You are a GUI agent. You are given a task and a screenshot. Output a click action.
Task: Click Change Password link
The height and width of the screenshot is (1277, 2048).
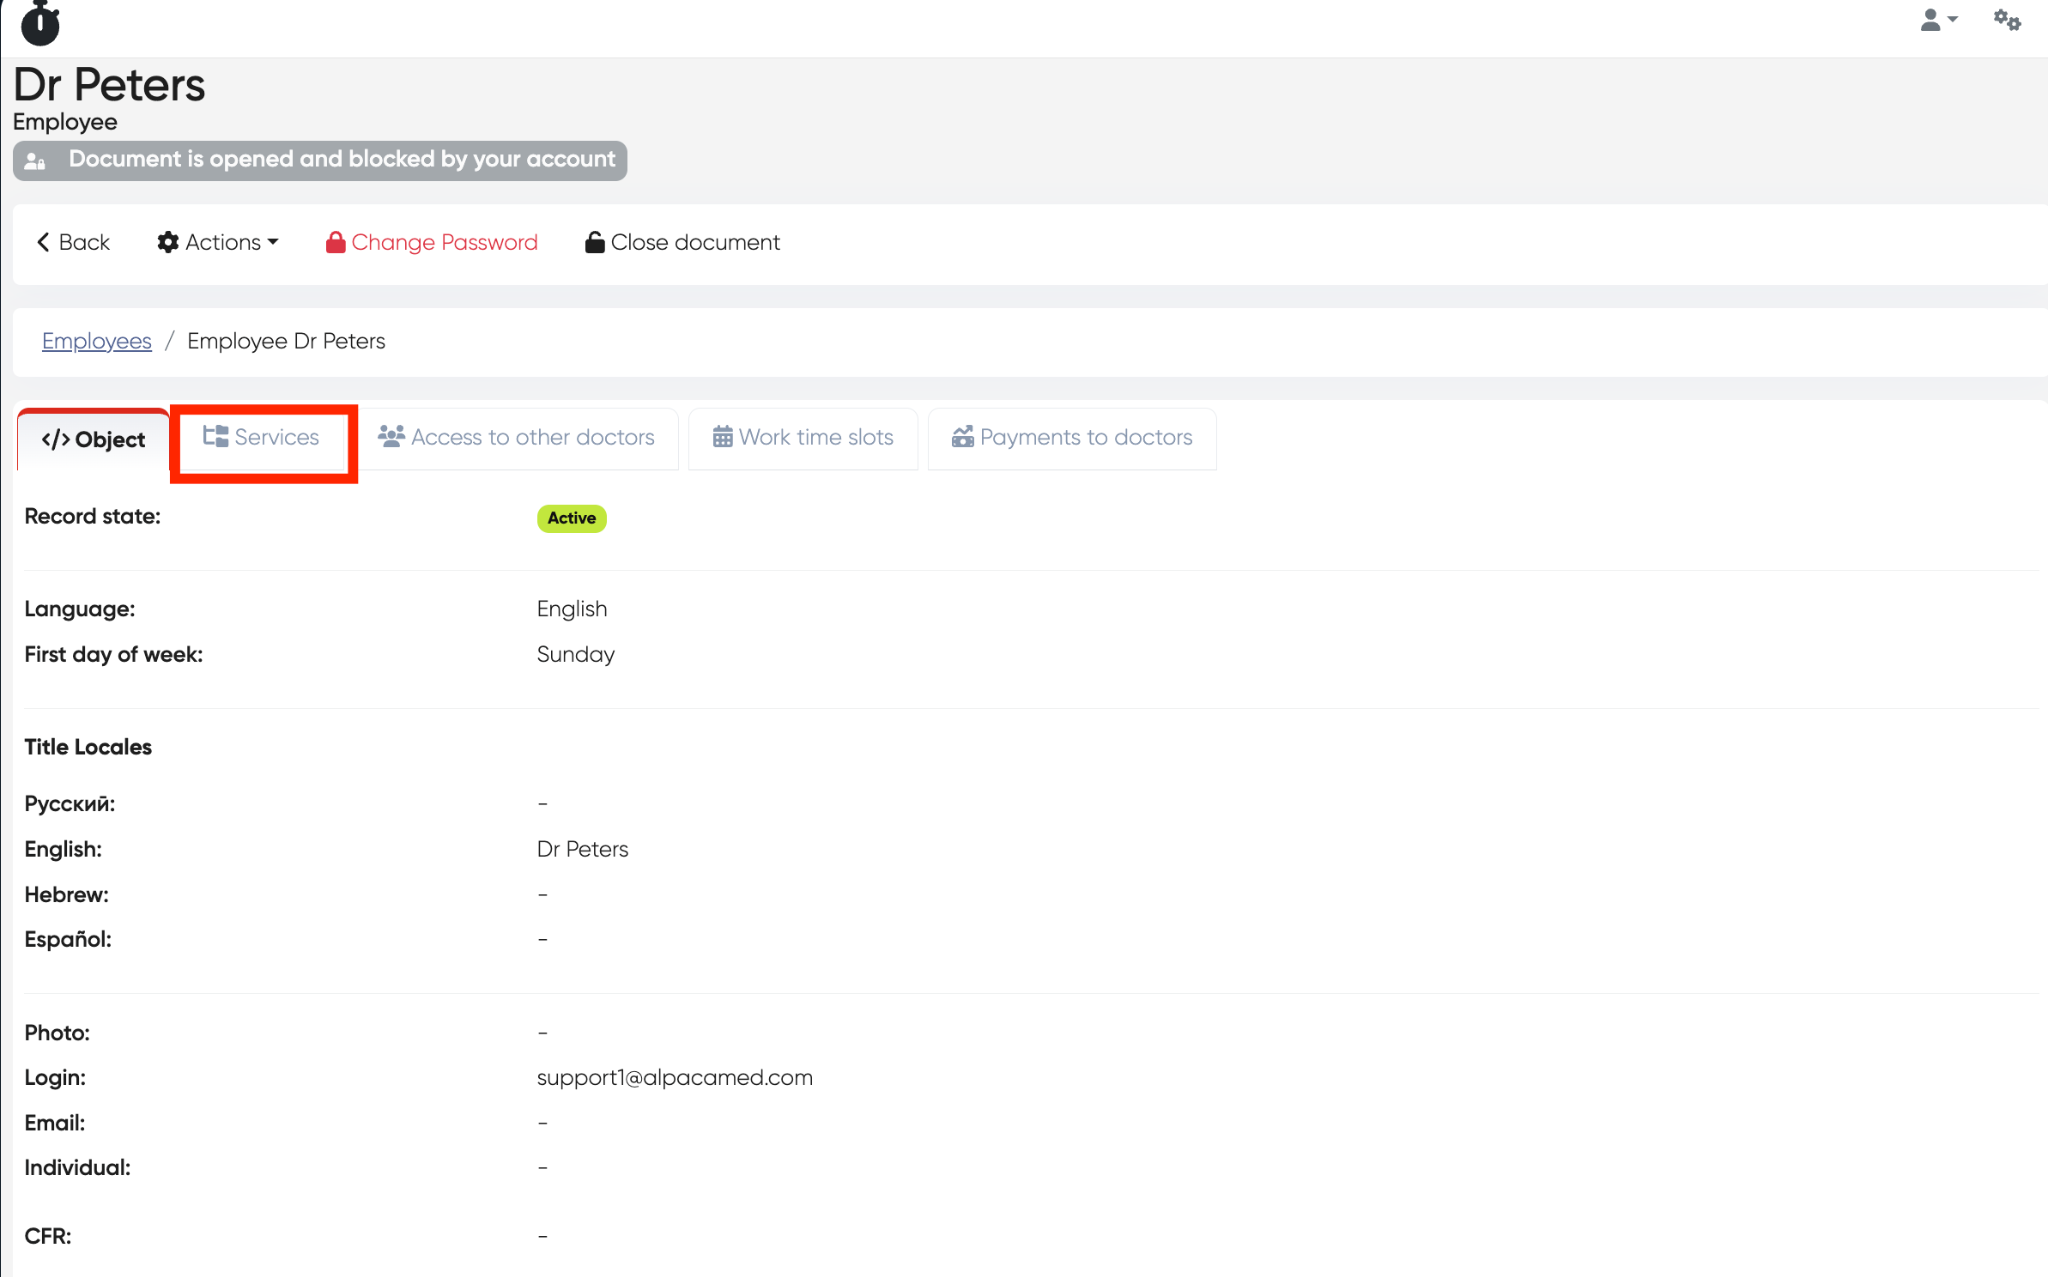pos(444,242)
